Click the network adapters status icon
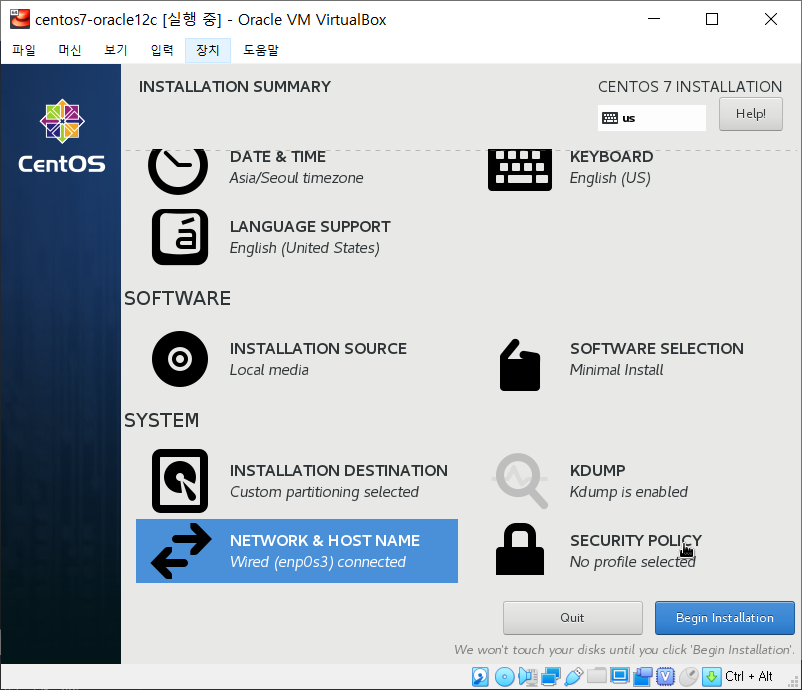Screen dimensions: 802x690 [551, 677]
